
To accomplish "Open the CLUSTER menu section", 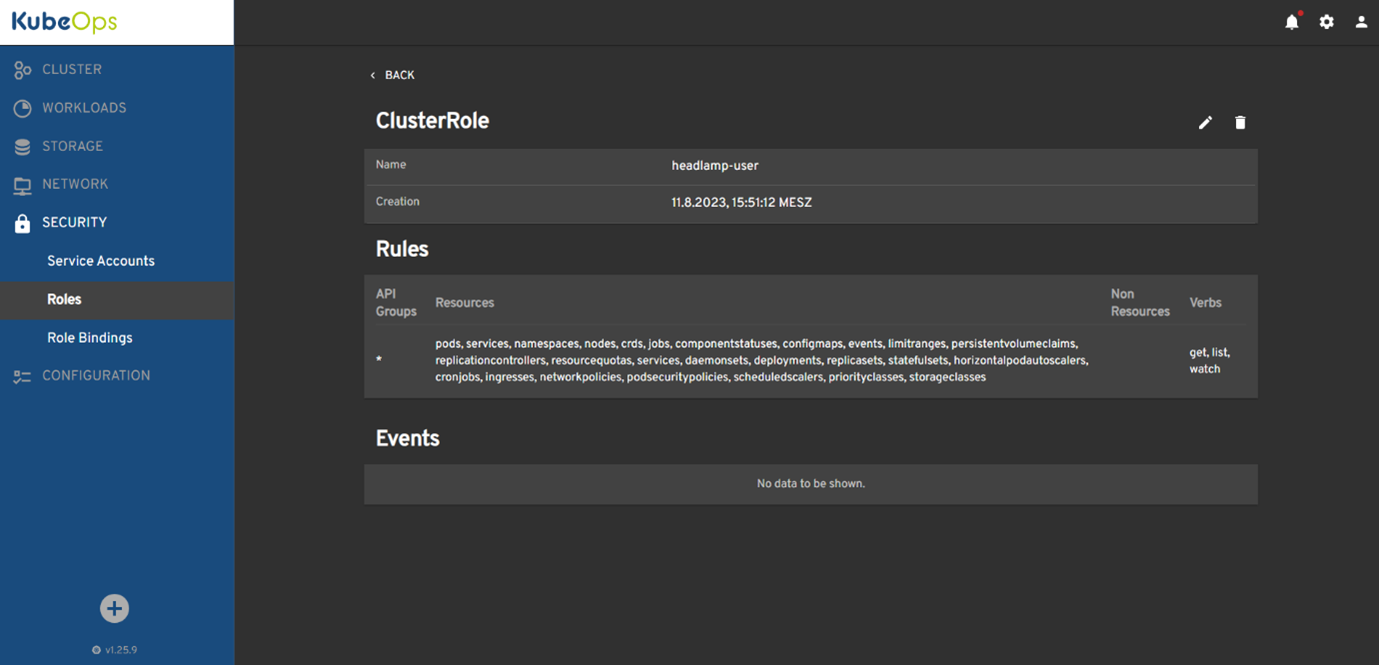I will pos(72,69).
